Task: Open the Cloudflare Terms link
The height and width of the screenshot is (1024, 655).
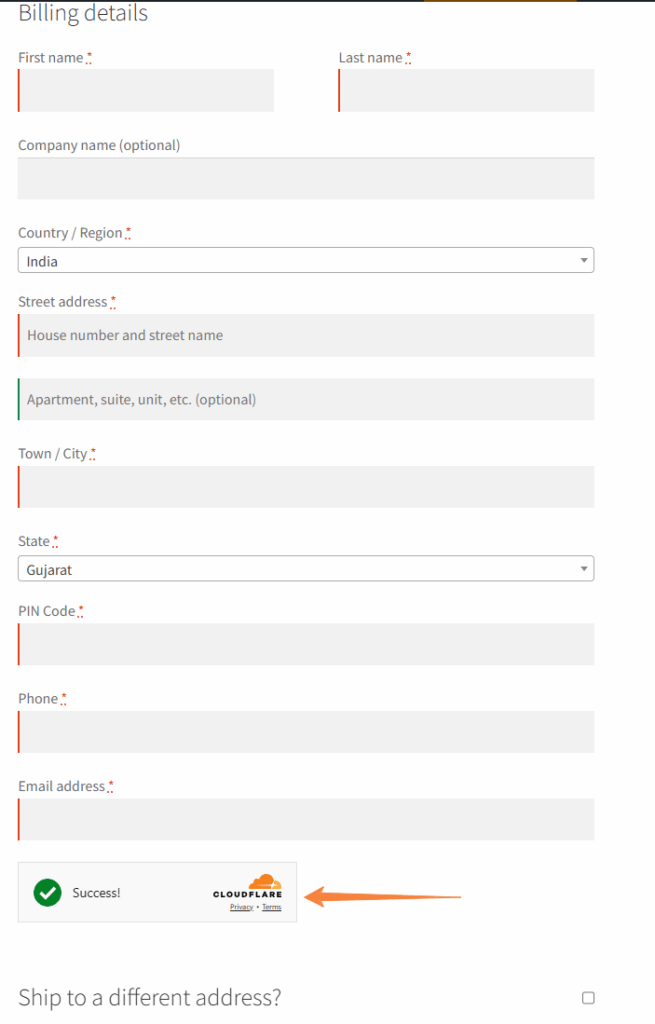Action: click(272, 907)
